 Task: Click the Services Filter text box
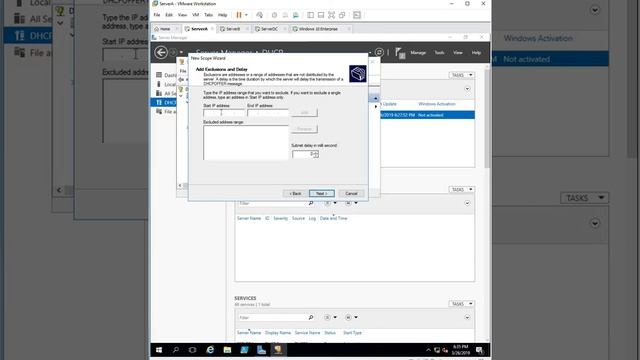point(272,317)
